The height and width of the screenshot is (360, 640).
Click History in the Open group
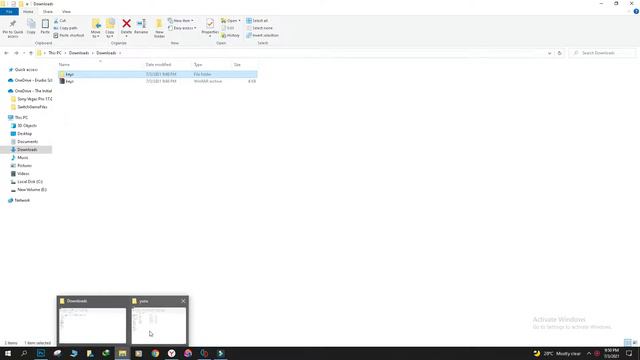click(x=231, y=36)
